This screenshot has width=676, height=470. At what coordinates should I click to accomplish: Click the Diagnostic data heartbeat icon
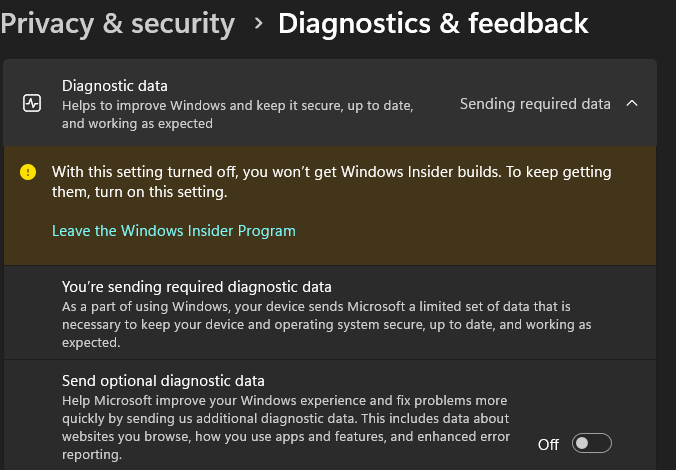tap(32, 104)
